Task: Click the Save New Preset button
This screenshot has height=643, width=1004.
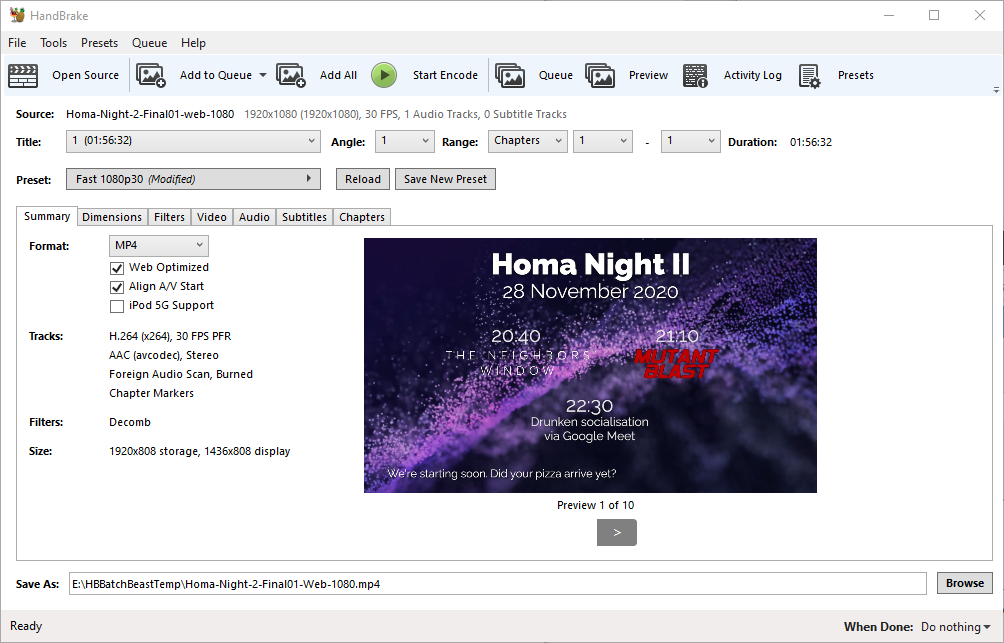Action: 445,179
